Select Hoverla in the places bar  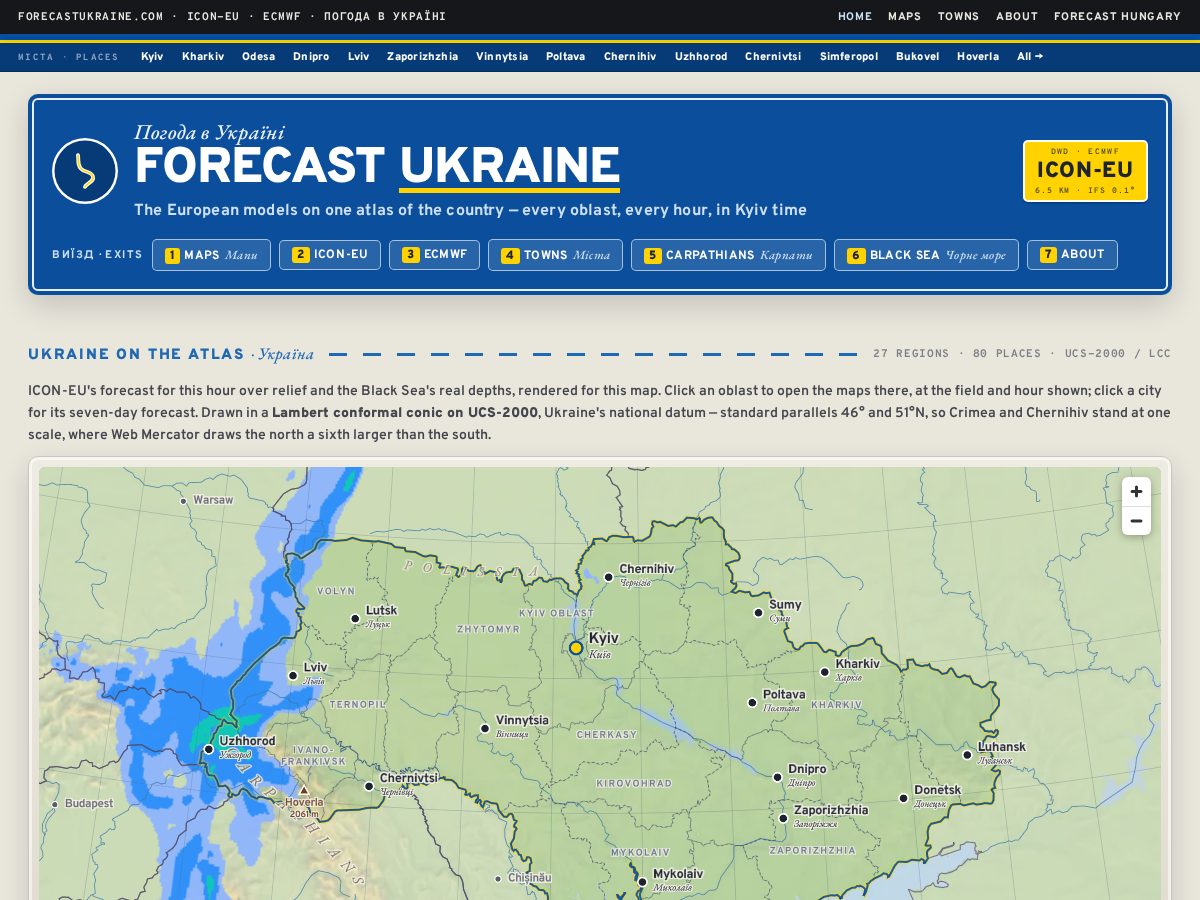(978, 57)
